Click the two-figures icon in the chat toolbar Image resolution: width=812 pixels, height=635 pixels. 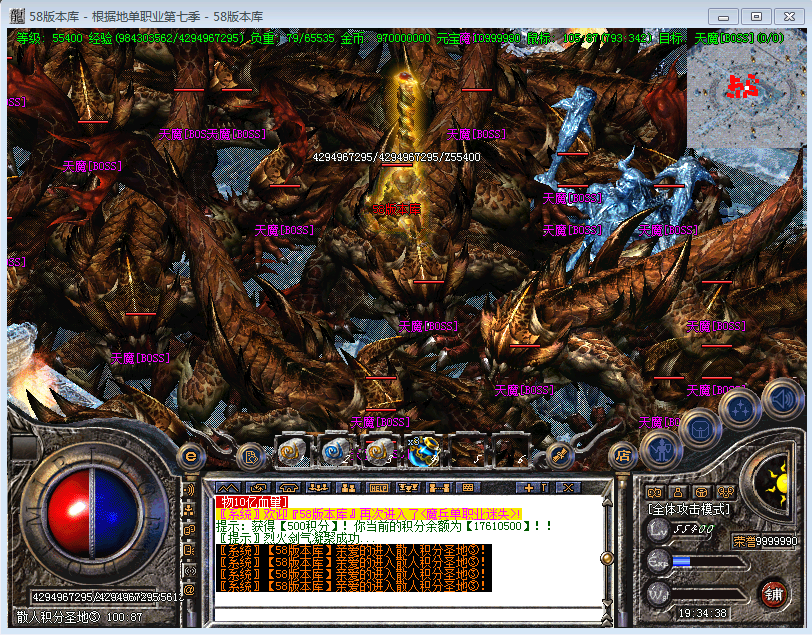pos(349,487)
